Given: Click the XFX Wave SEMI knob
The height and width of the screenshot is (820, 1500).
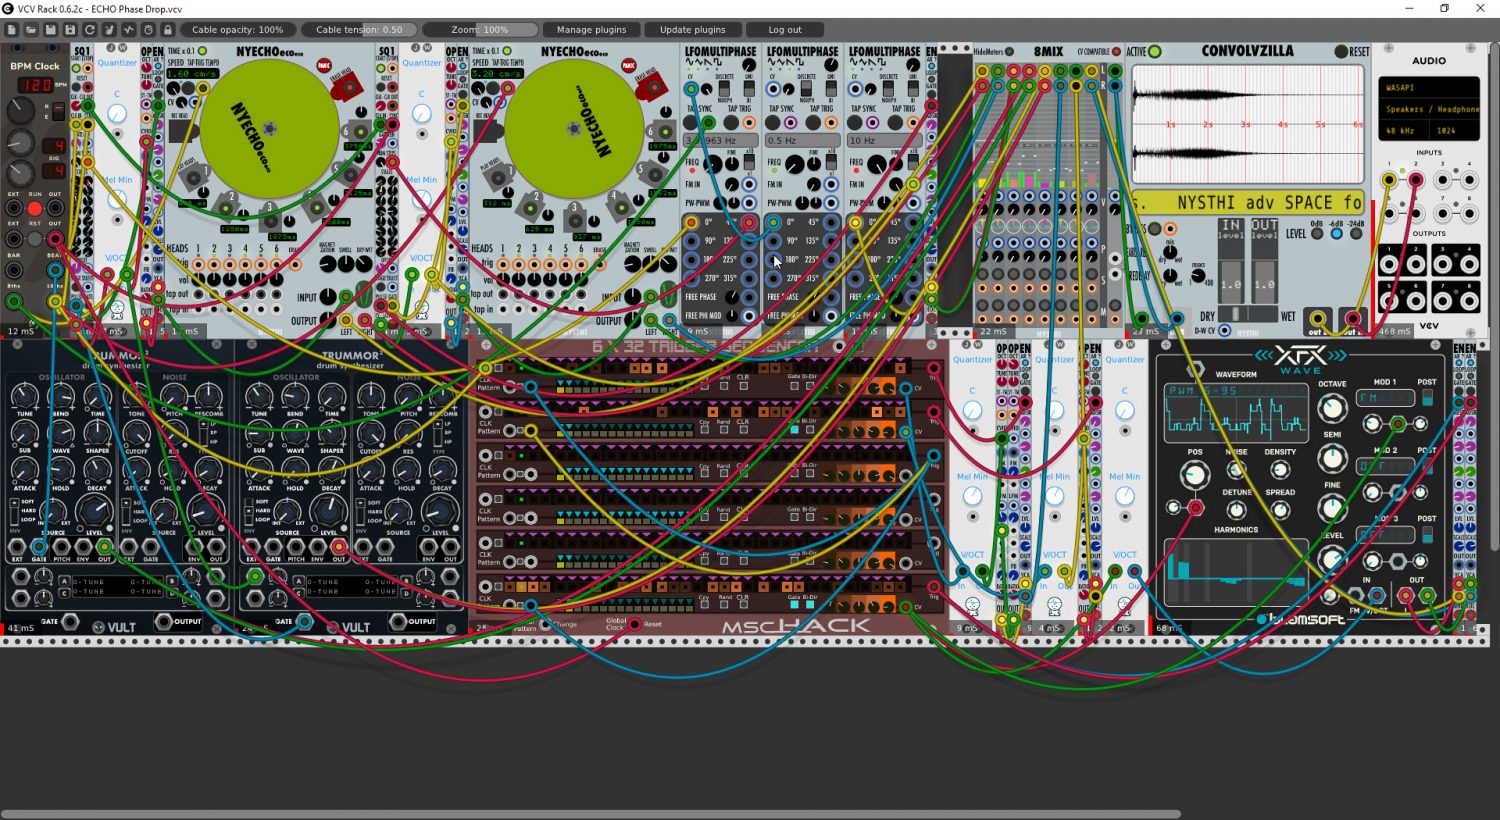Looking at the screenshot, I should coord(1332,458).
